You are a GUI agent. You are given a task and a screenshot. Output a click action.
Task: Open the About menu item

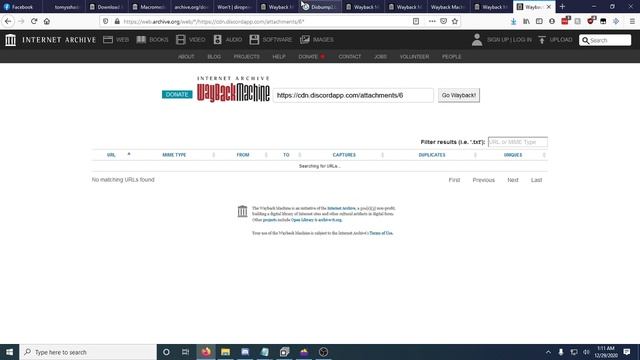(186, 57)
